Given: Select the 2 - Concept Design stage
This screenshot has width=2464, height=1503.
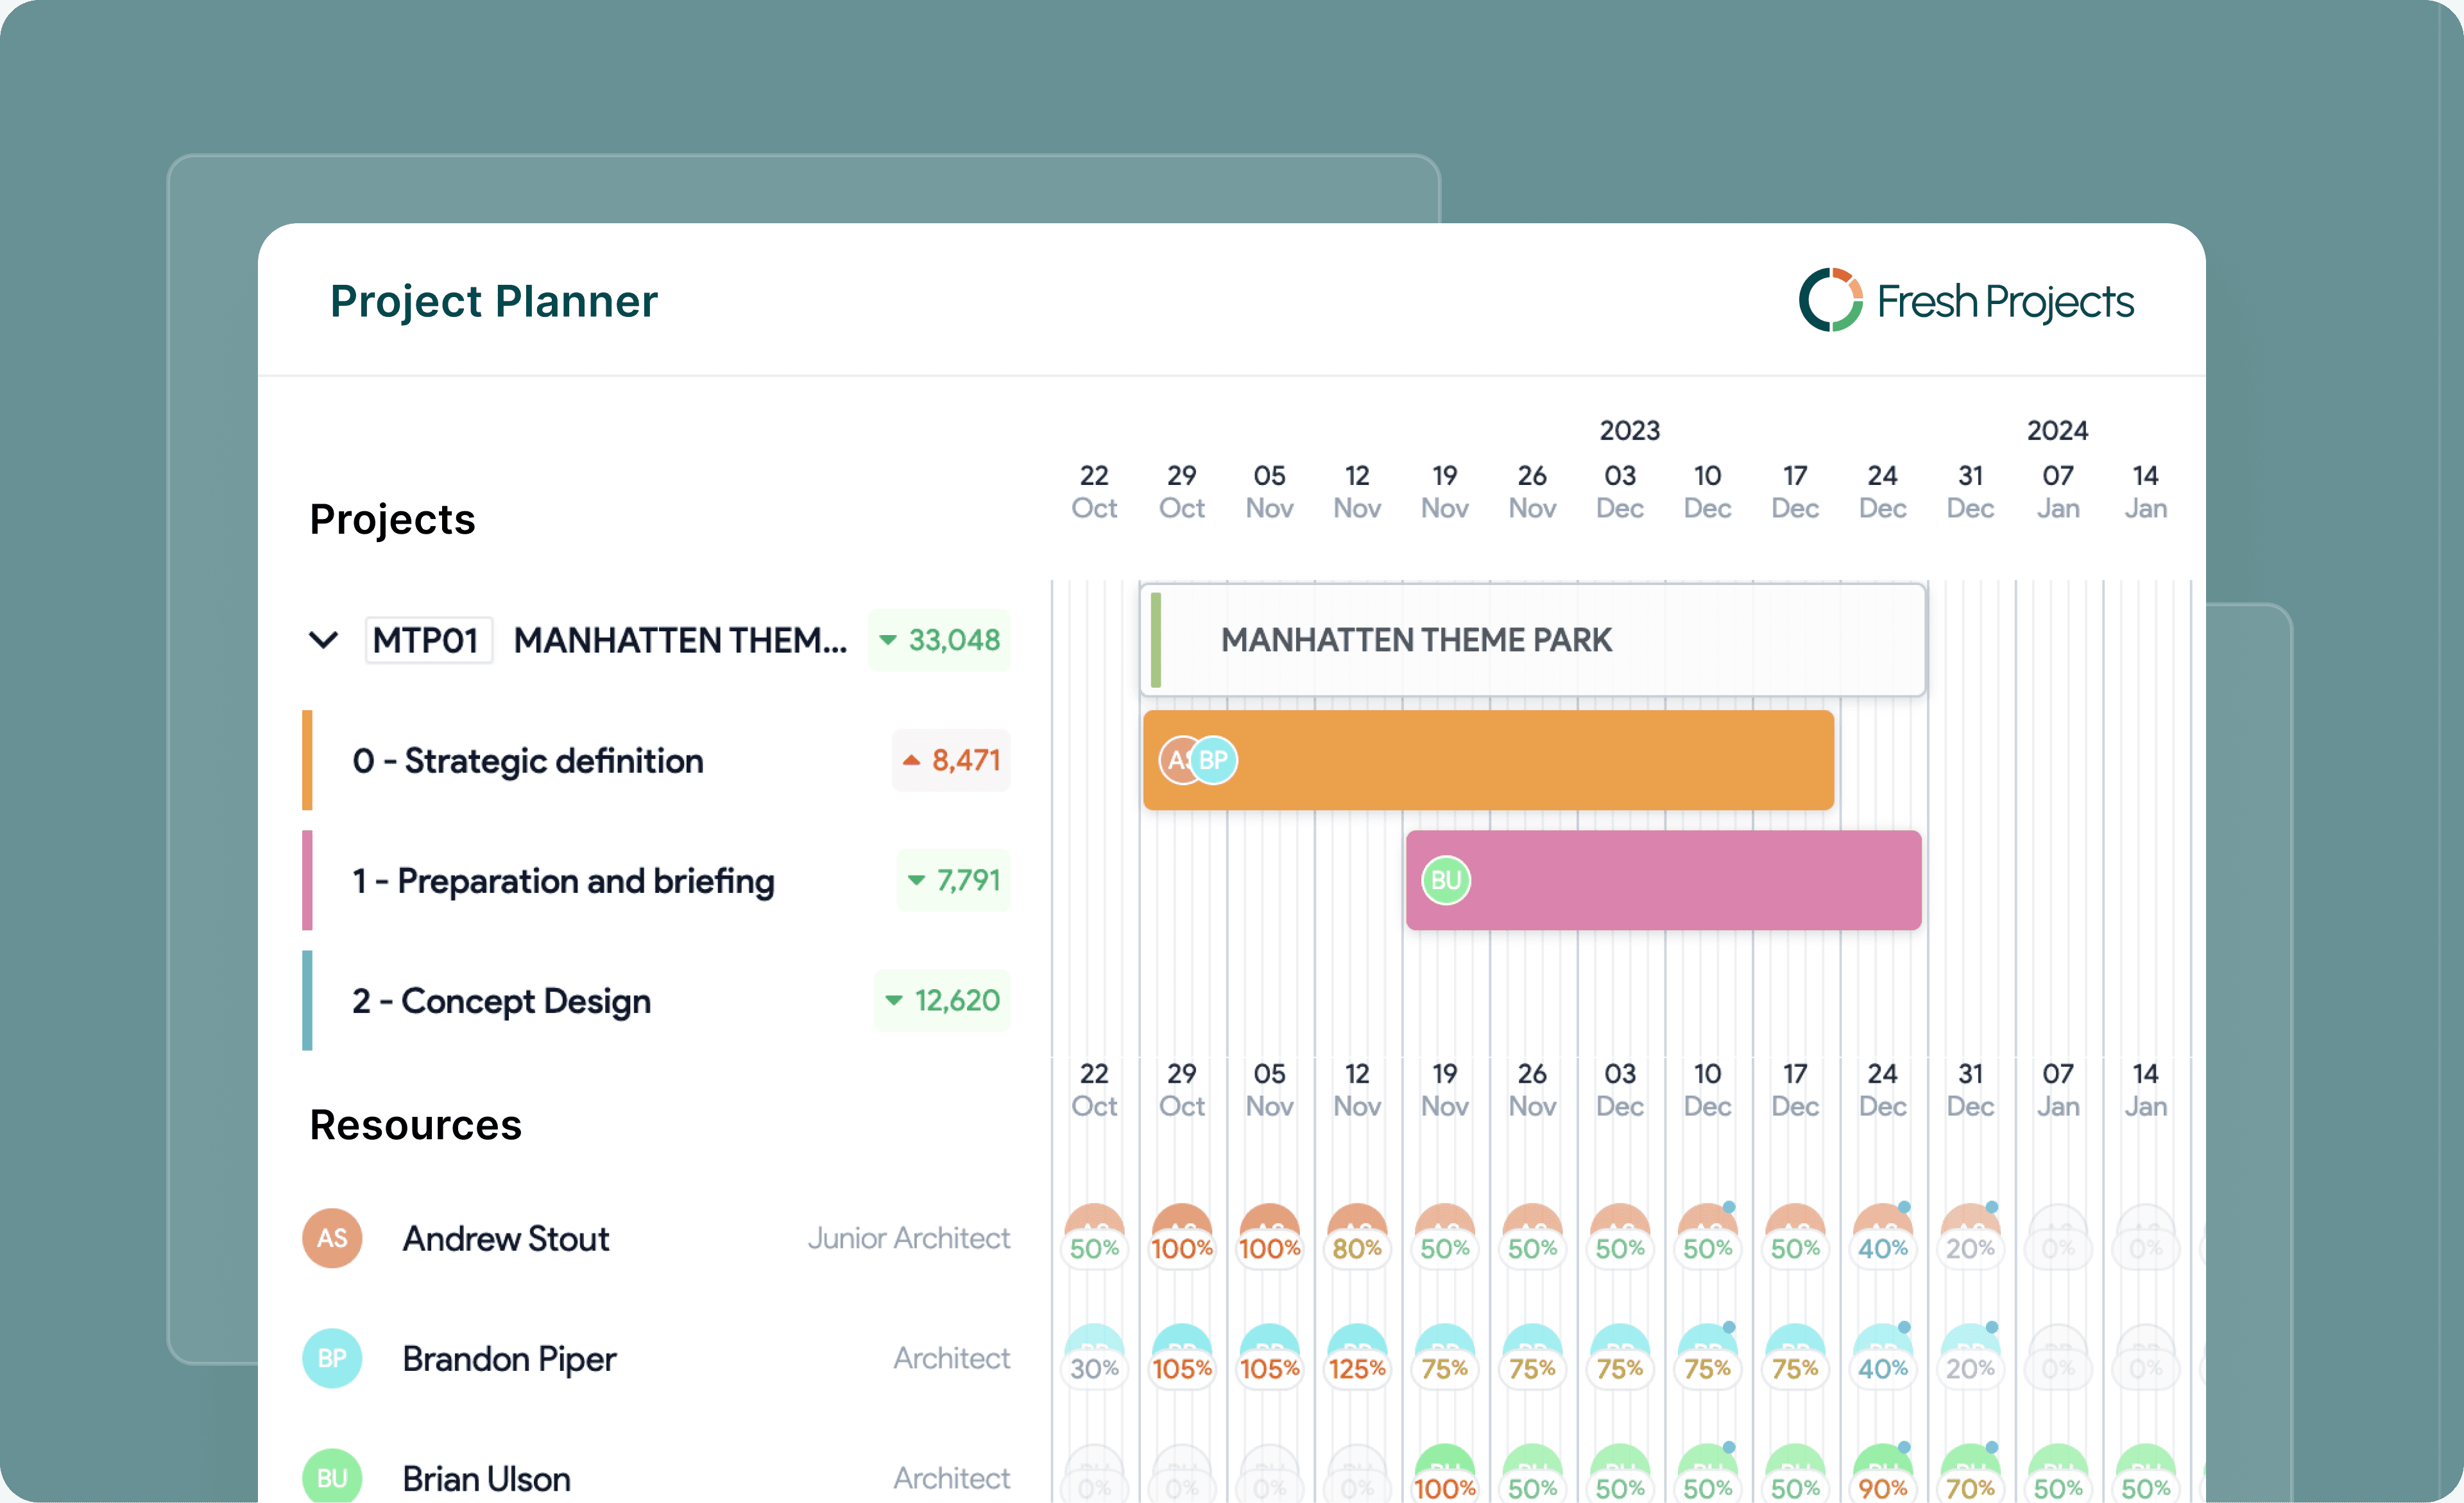Looking at the screenshot, I should pos(501,1000).
